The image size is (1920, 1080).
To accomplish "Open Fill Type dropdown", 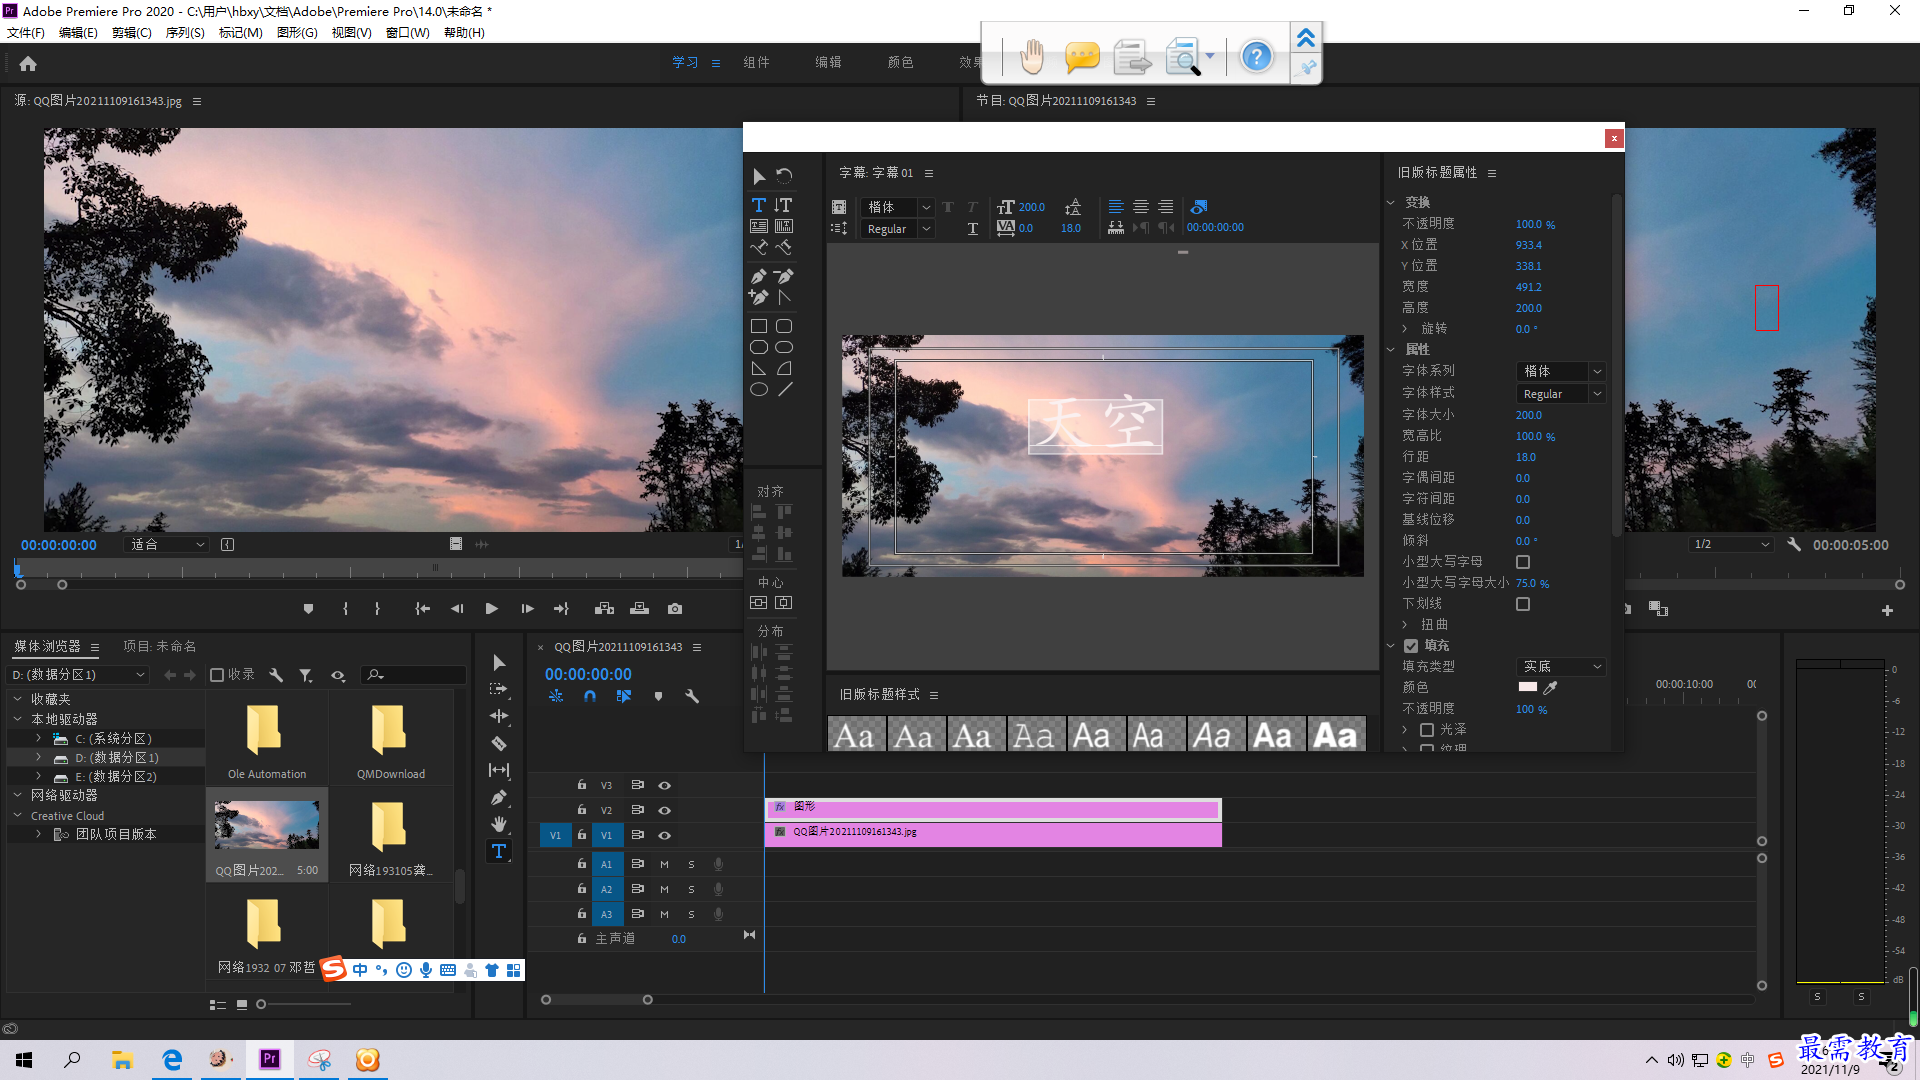I will pyautogui.click(x=1561, y=667).
